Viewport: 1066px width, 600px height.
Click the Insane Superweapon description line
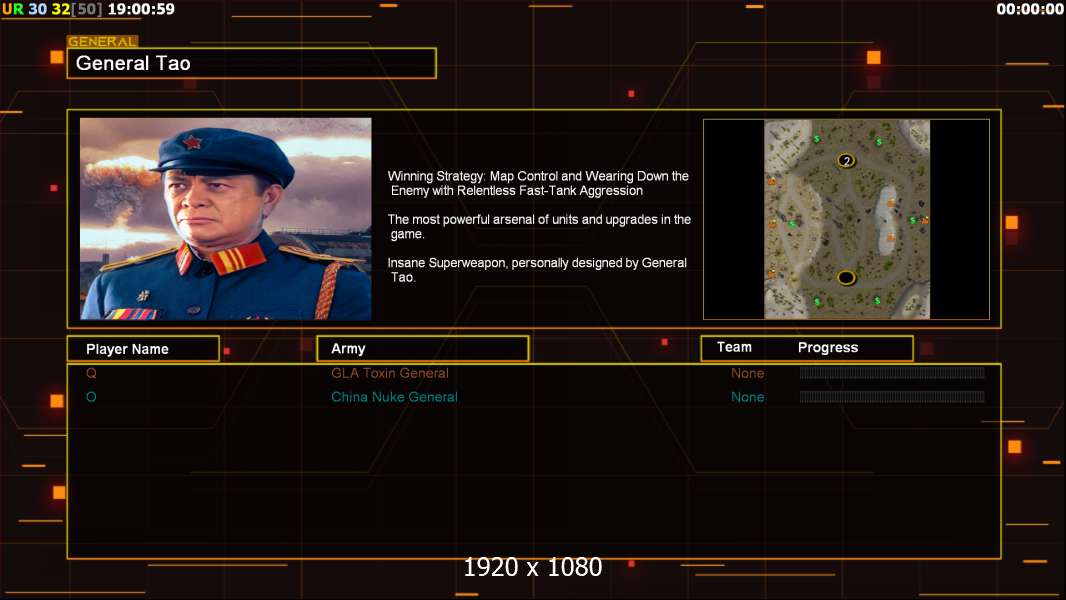[537, 270]
